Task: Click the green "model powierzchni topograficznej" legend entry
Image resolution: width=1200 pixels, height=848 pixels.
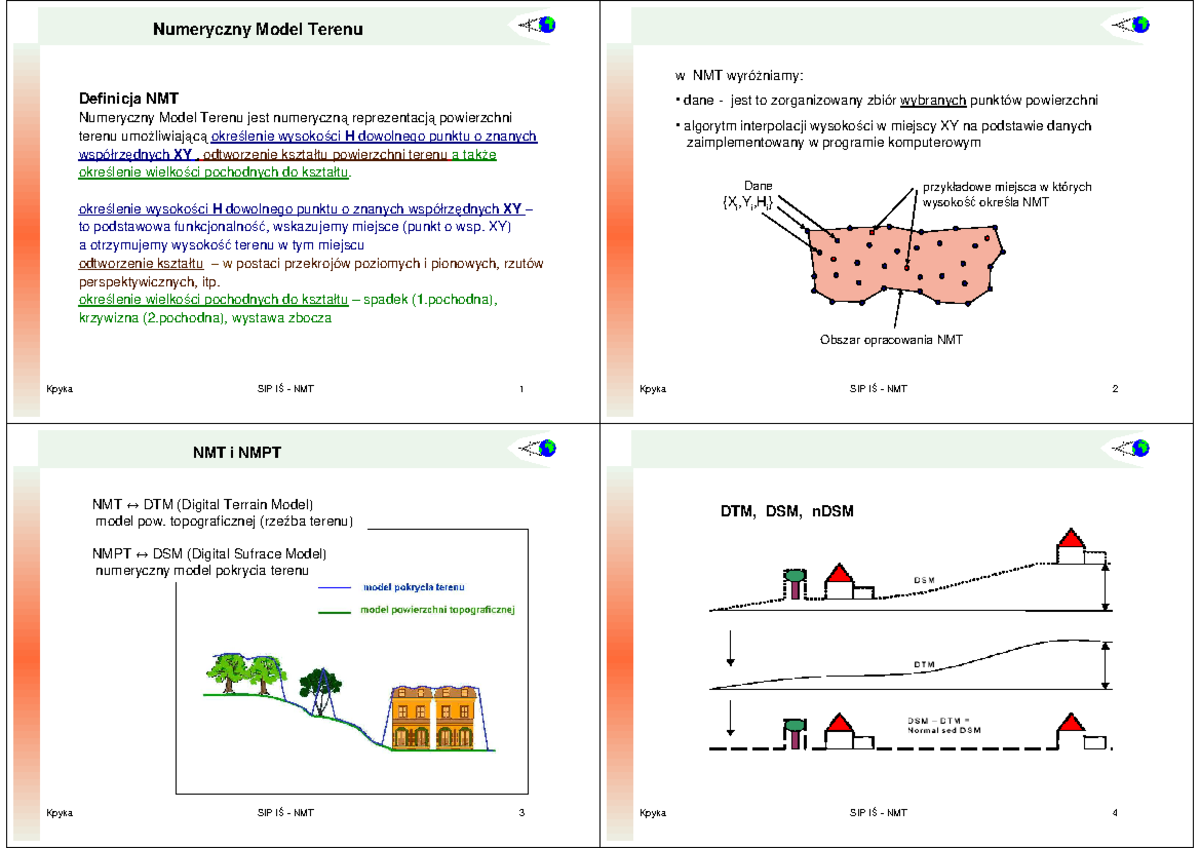Action: [436, 609]
